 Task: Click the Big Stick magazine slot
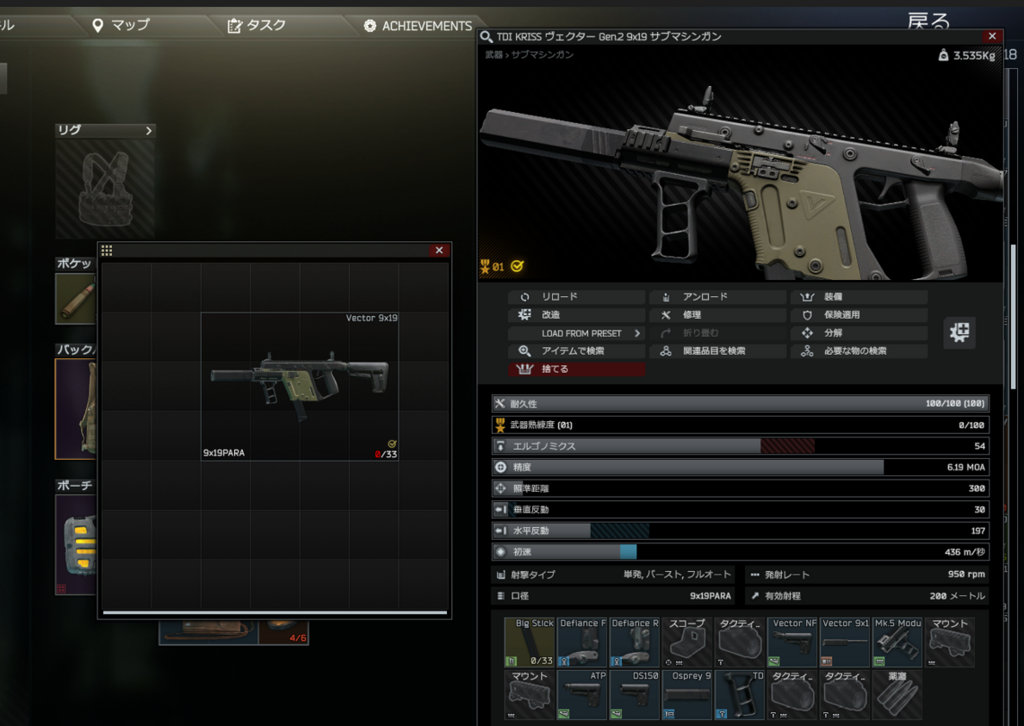tap(529, 642)
